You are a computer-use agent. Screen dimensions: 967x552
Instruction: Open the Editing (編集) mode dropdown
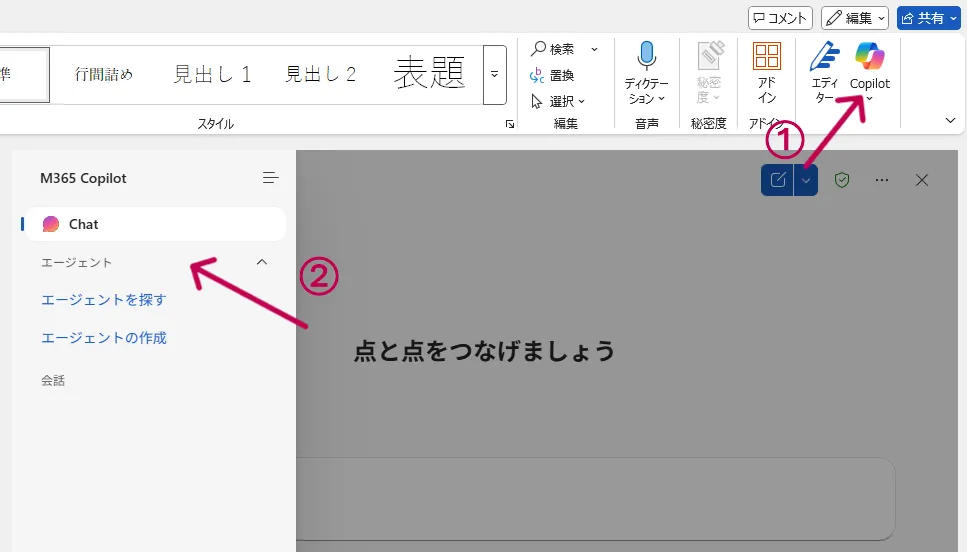(855, 18)
